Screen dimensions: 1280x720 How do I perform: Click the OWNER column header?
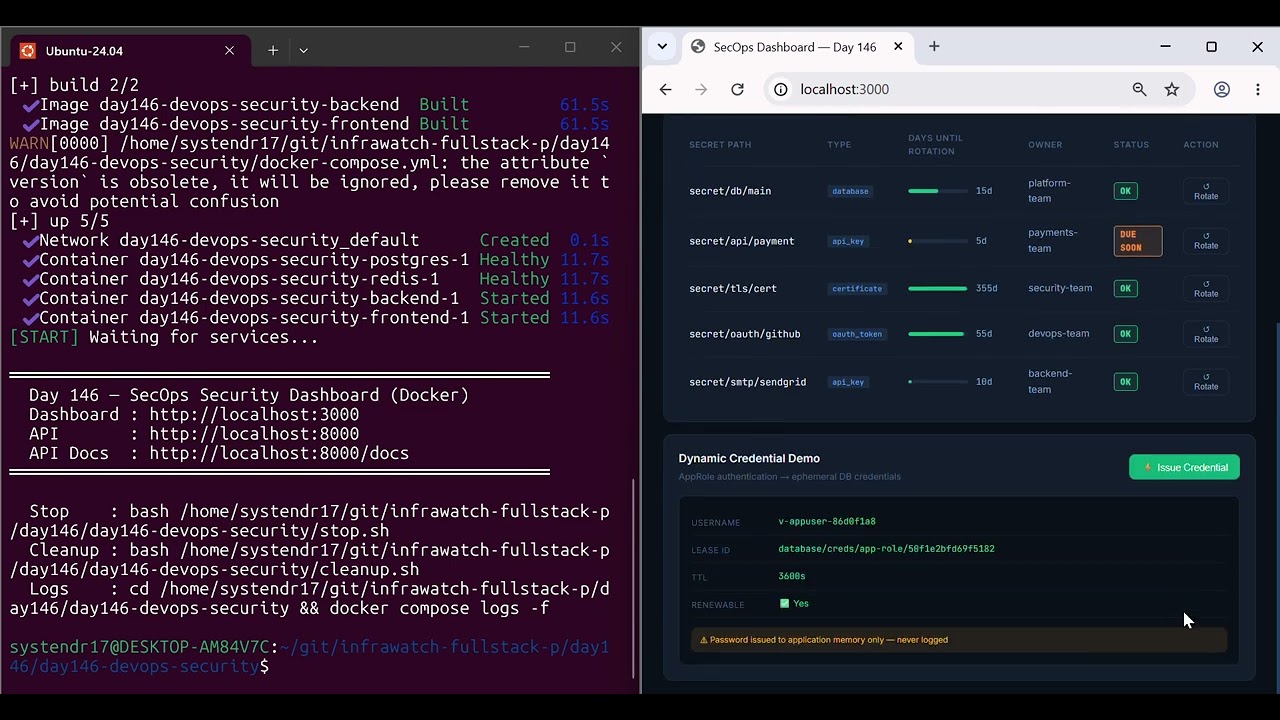pyautogui.click(x=1045, y=145)
